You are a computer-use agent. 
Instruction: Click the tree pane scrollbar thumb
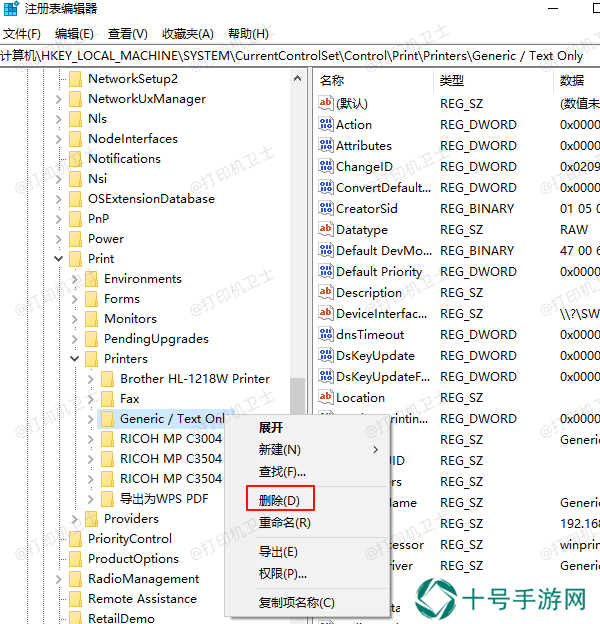pos(297,396)
